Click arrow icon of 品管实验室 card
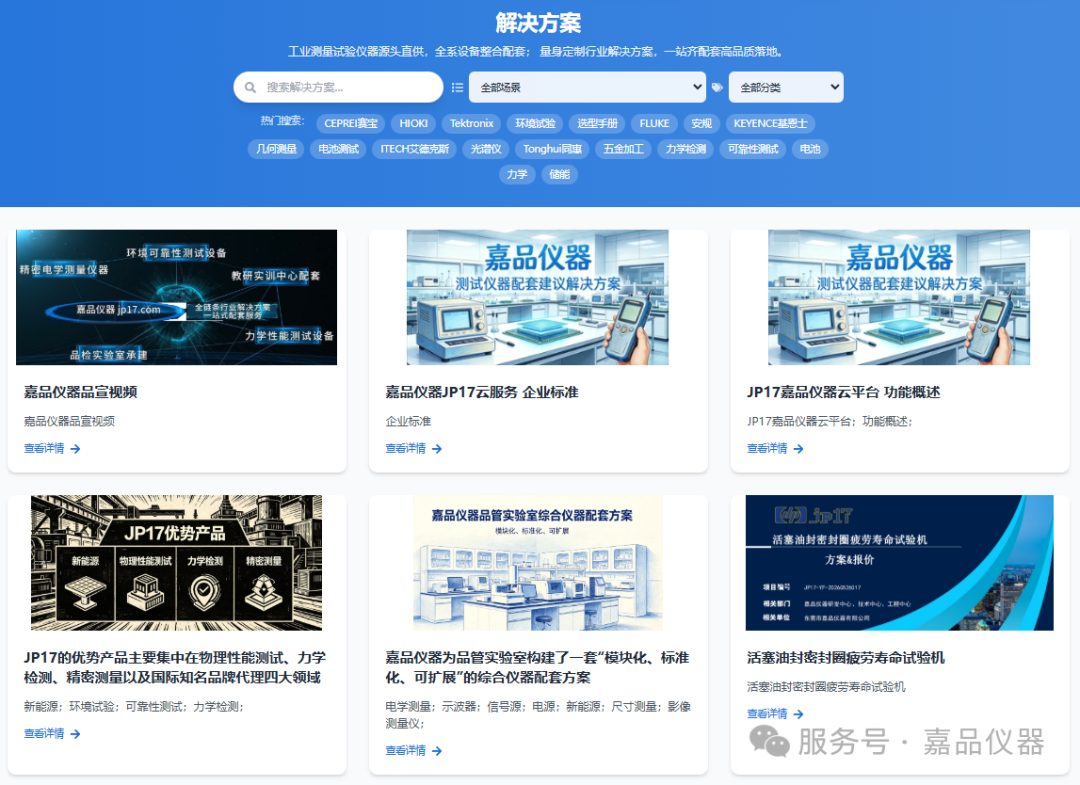The height and width of the screenshot is (785, 1080). (x=437, y=751)
